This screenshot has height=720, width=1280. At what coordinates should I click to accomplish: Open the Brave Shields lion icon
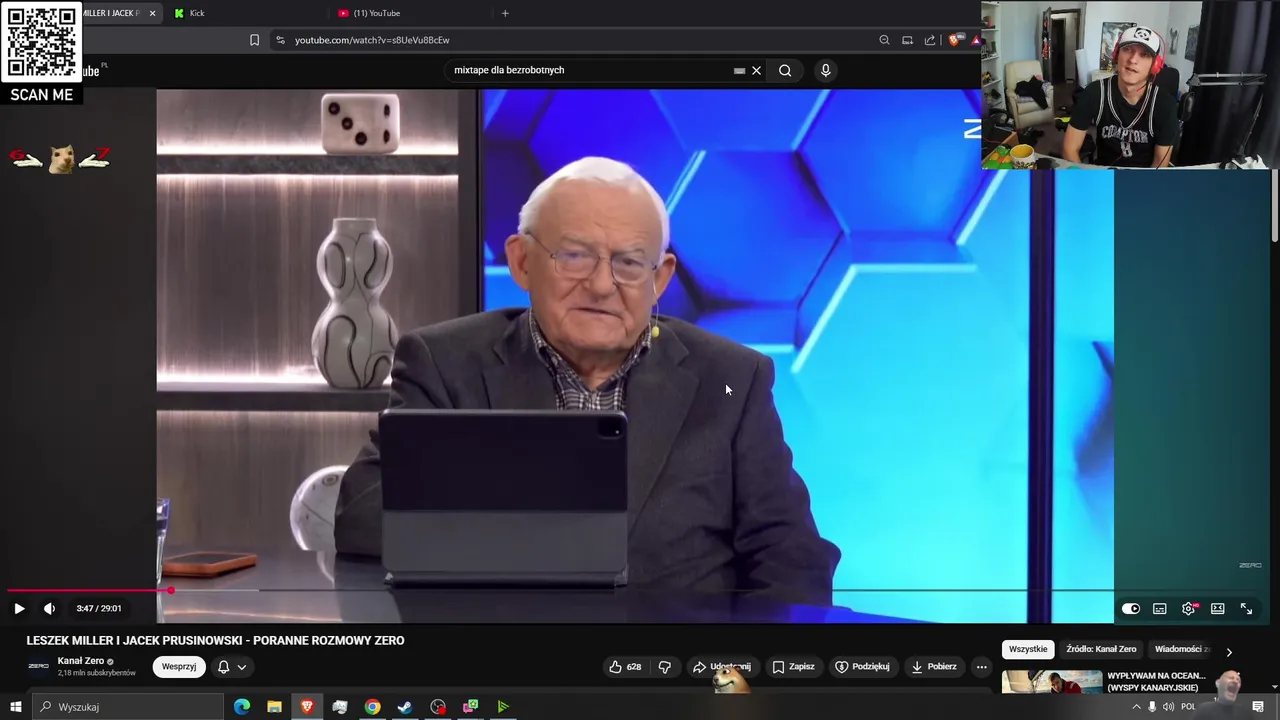click(x=954, y=40)
